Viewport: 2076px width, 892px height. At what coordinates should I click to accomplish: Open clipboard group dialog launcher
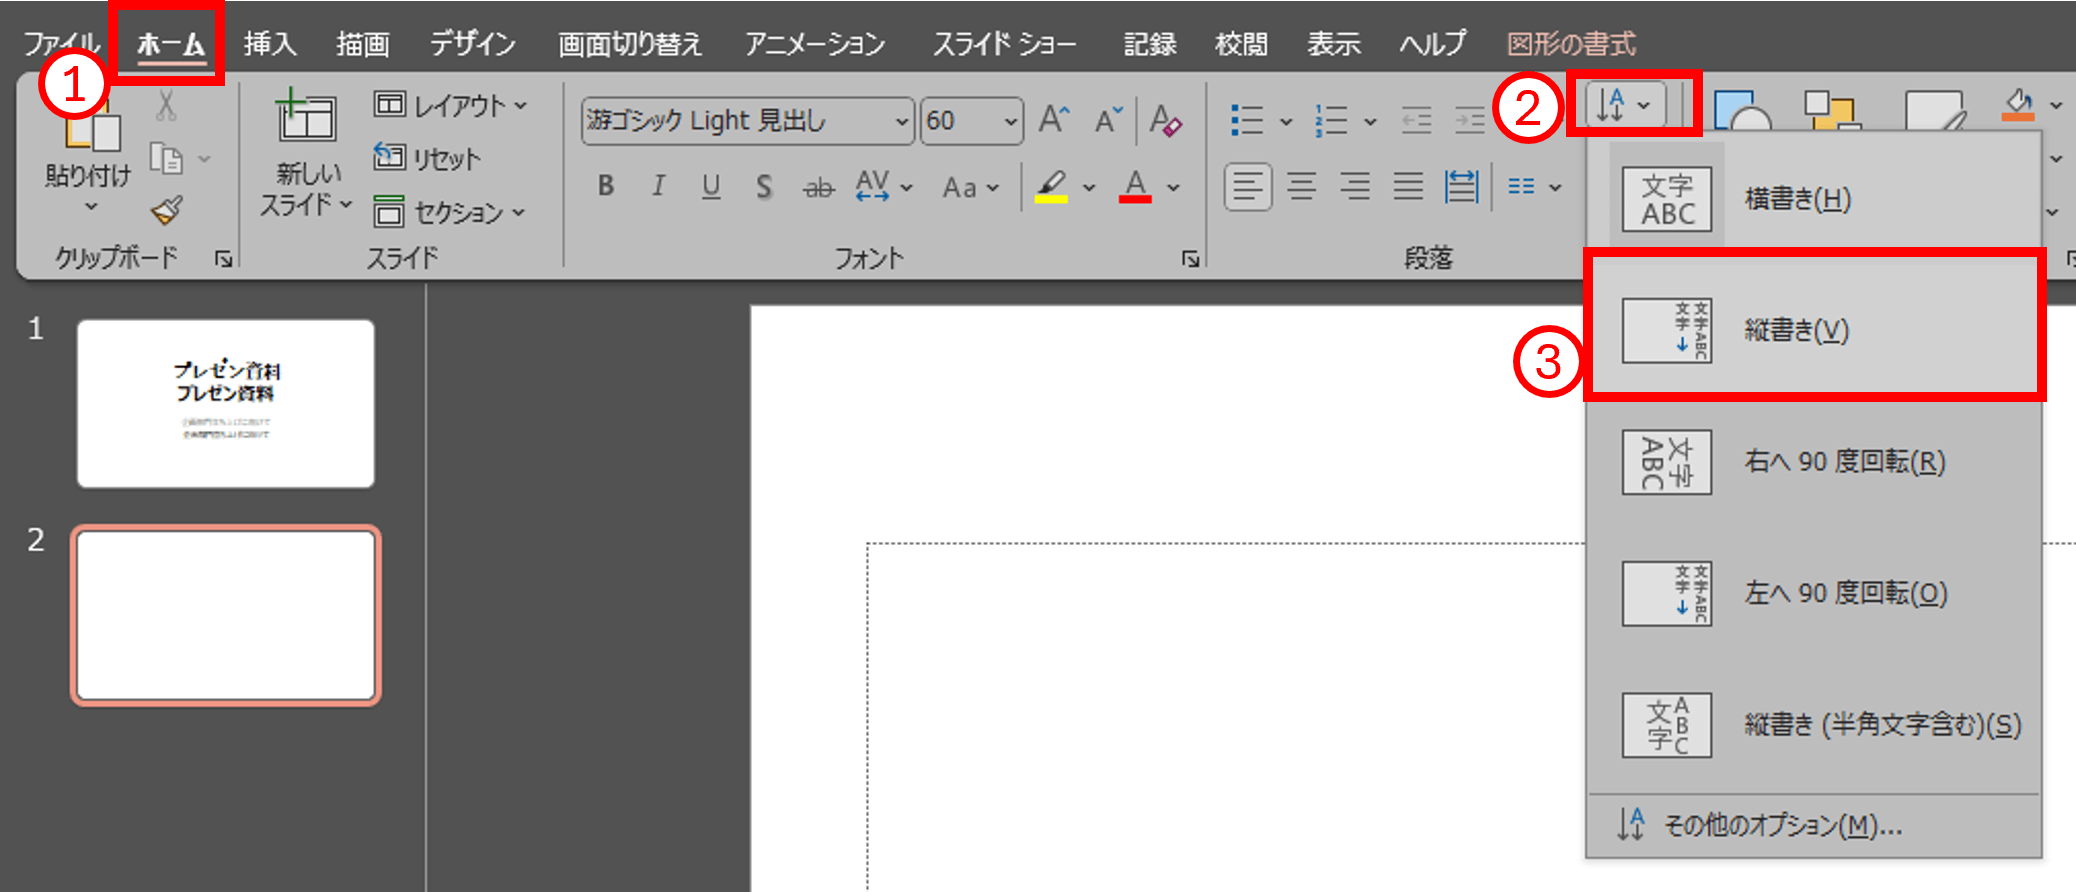tap(223, 259)
